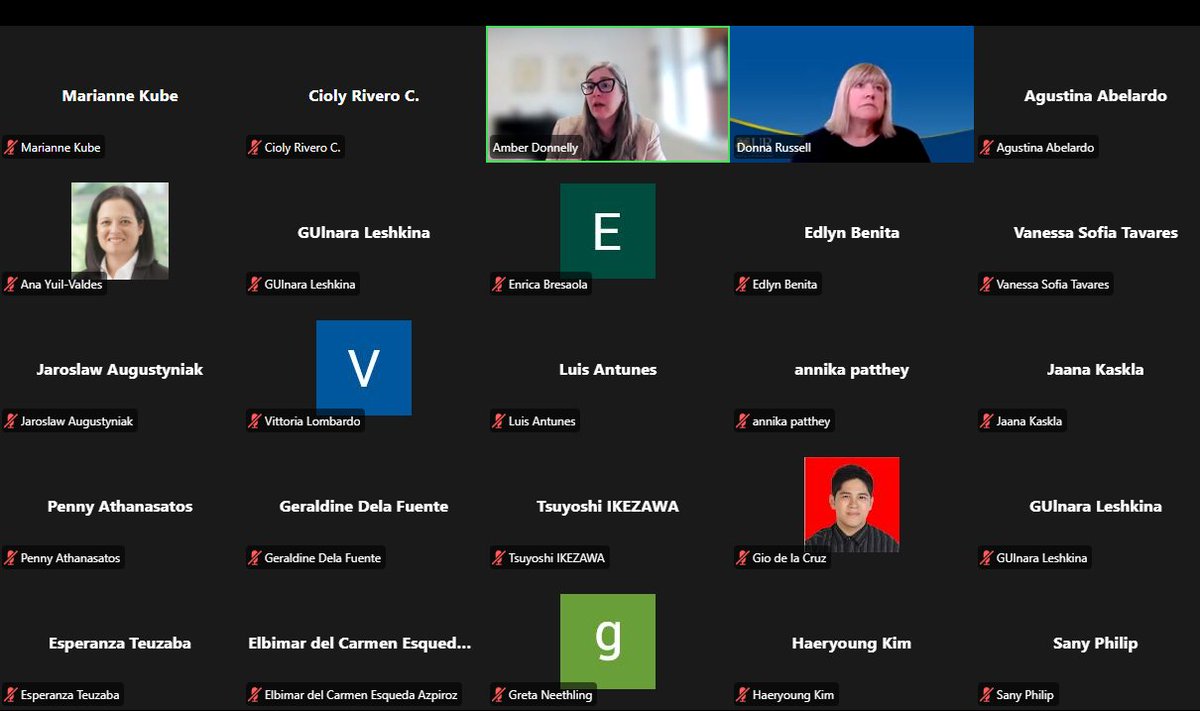This screenshot has height=711, width=1200.
Task: Click the large bold 'Tsuyoshi IKEZAWA' heading
Action: (x=608, y=506)
